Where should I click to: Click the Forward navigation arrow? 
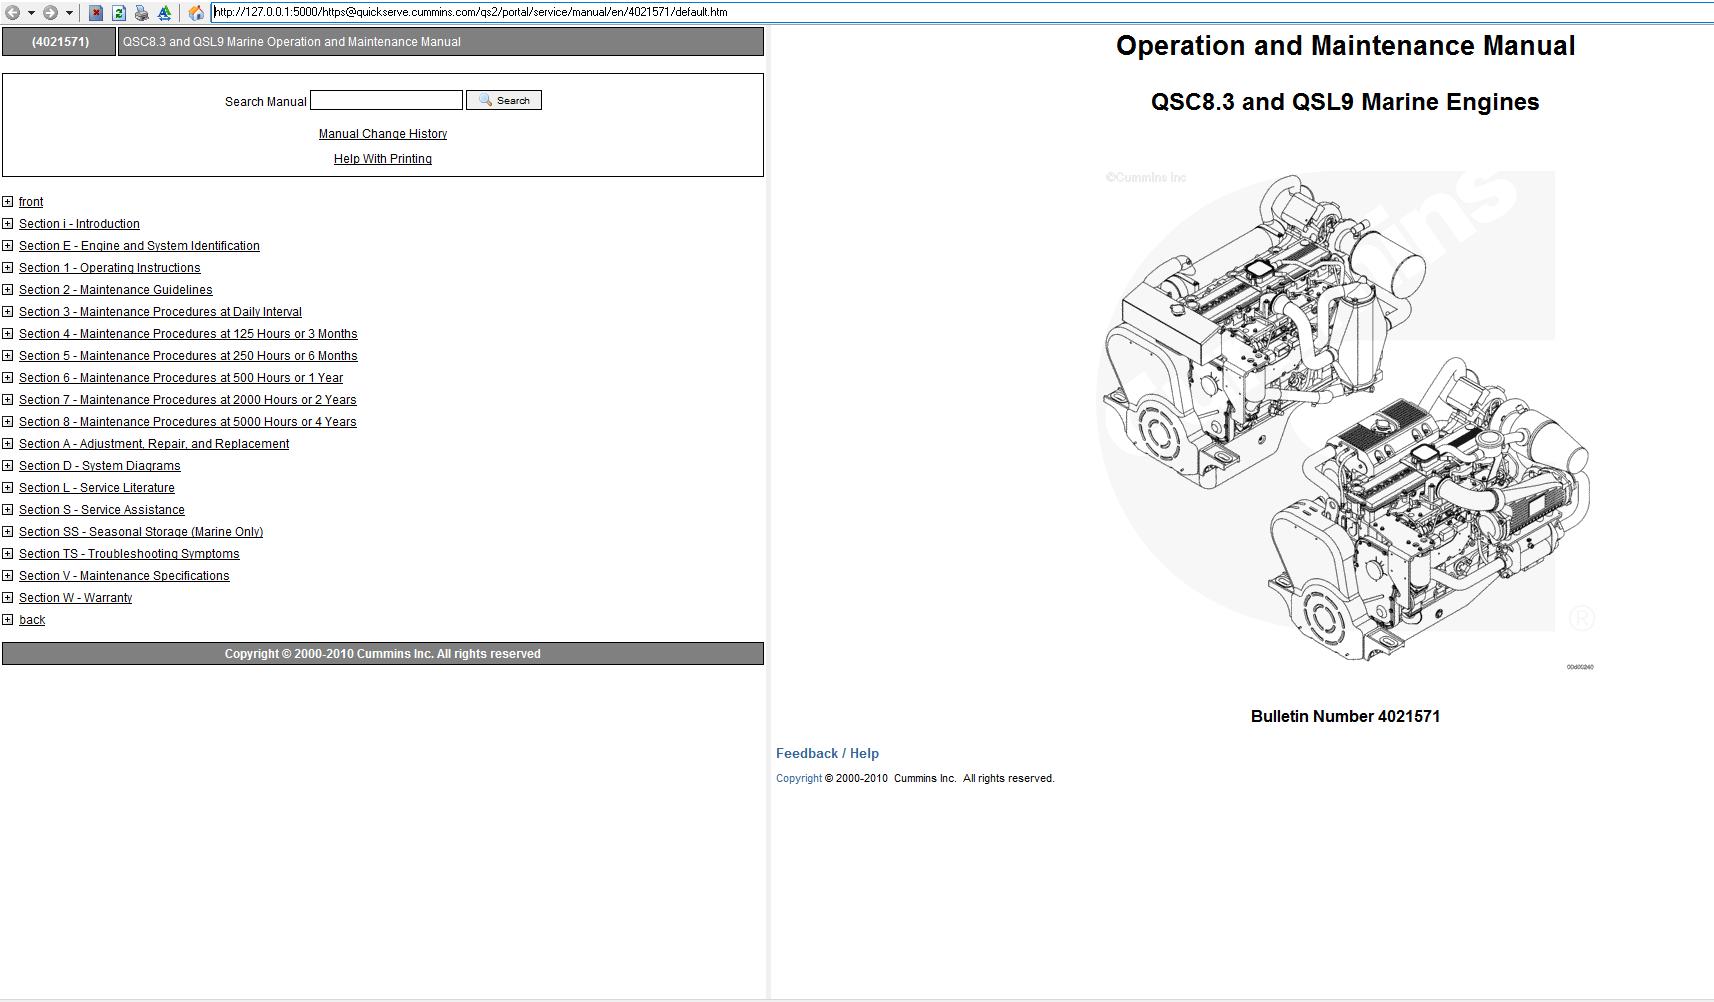click(49, 12)
